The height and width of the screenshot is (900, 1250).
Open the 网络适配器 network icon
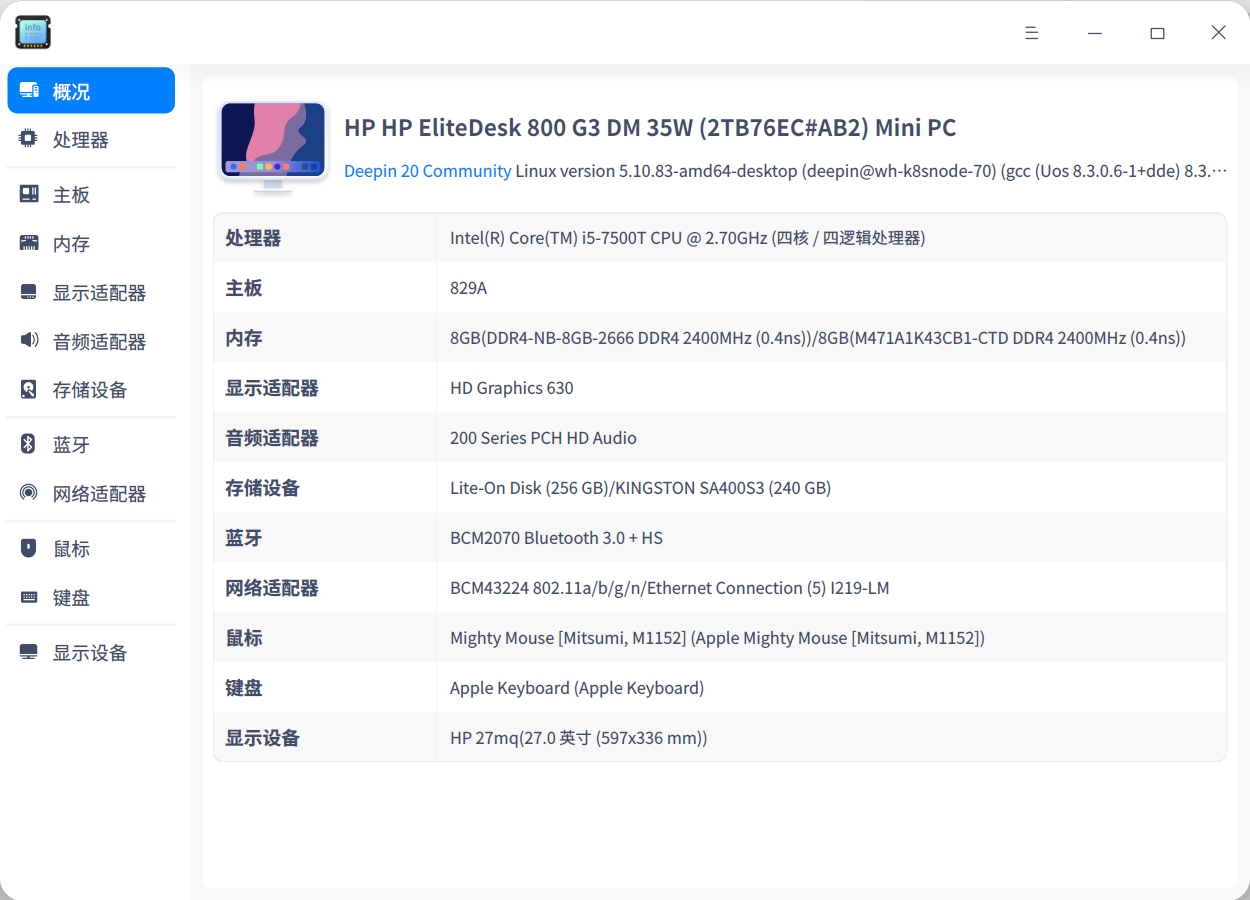(x=28, y=493)
